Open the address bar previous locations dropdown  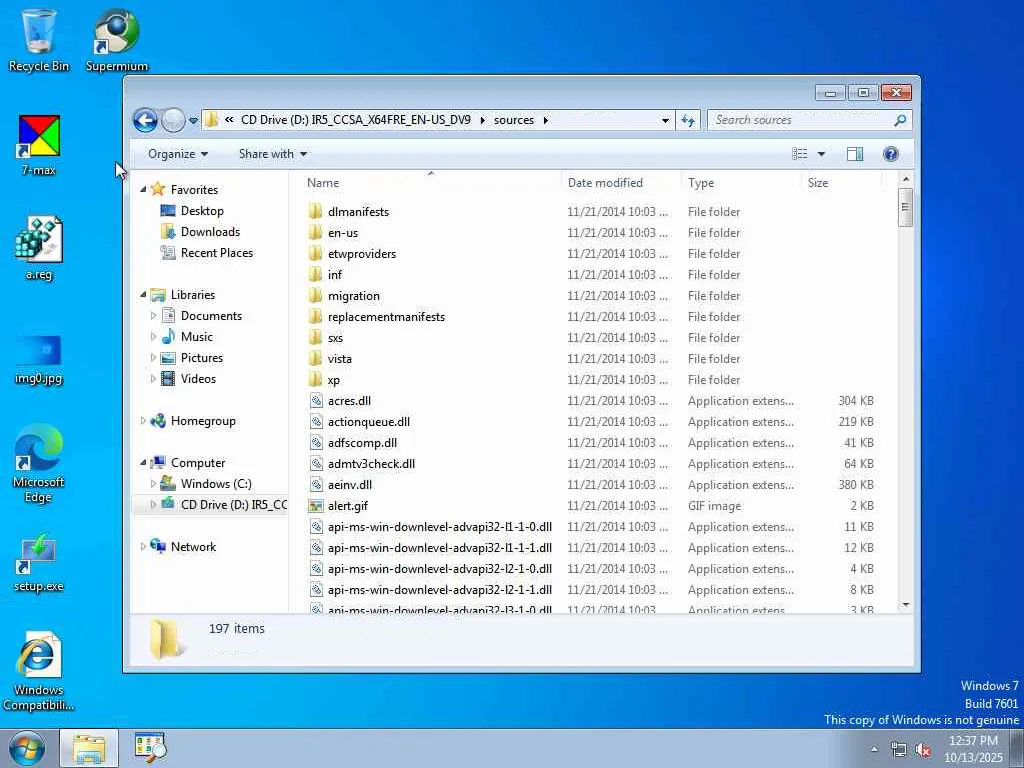665,120
